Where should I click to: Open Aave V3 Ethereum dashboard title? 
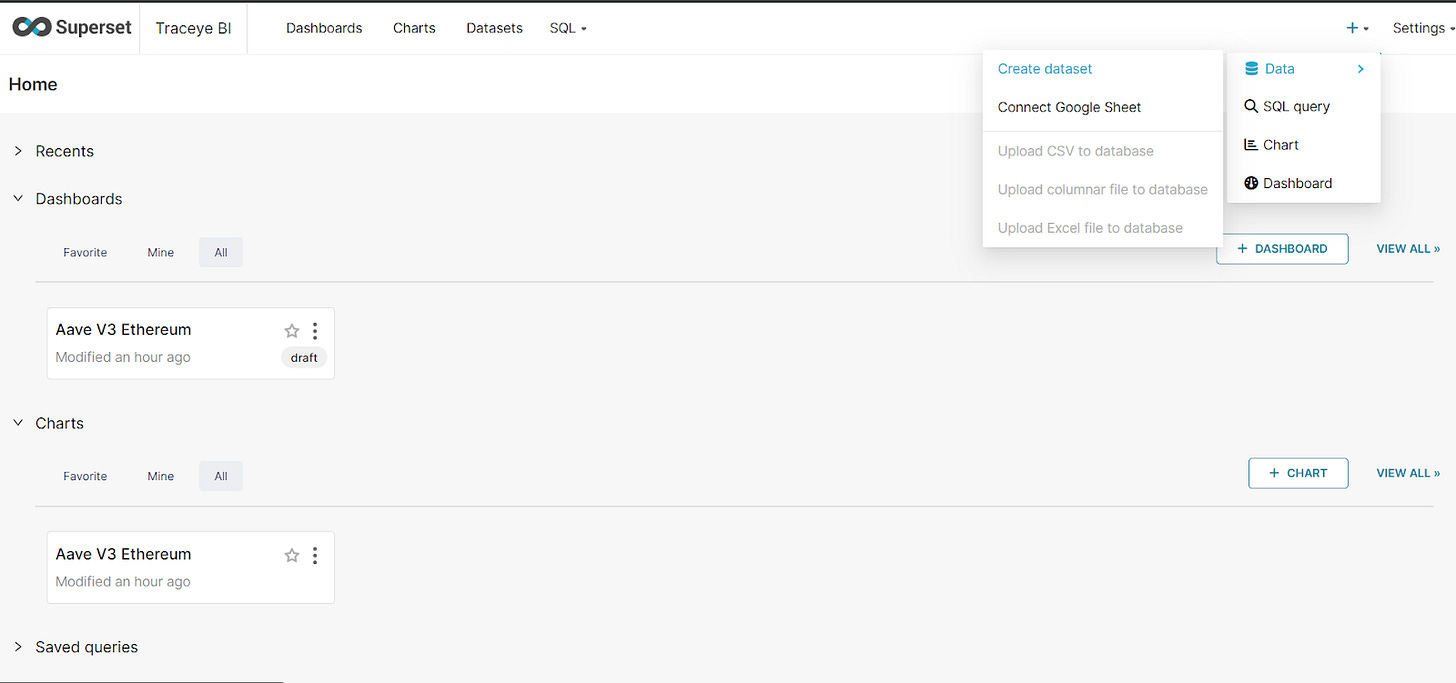tap(123, 329)
